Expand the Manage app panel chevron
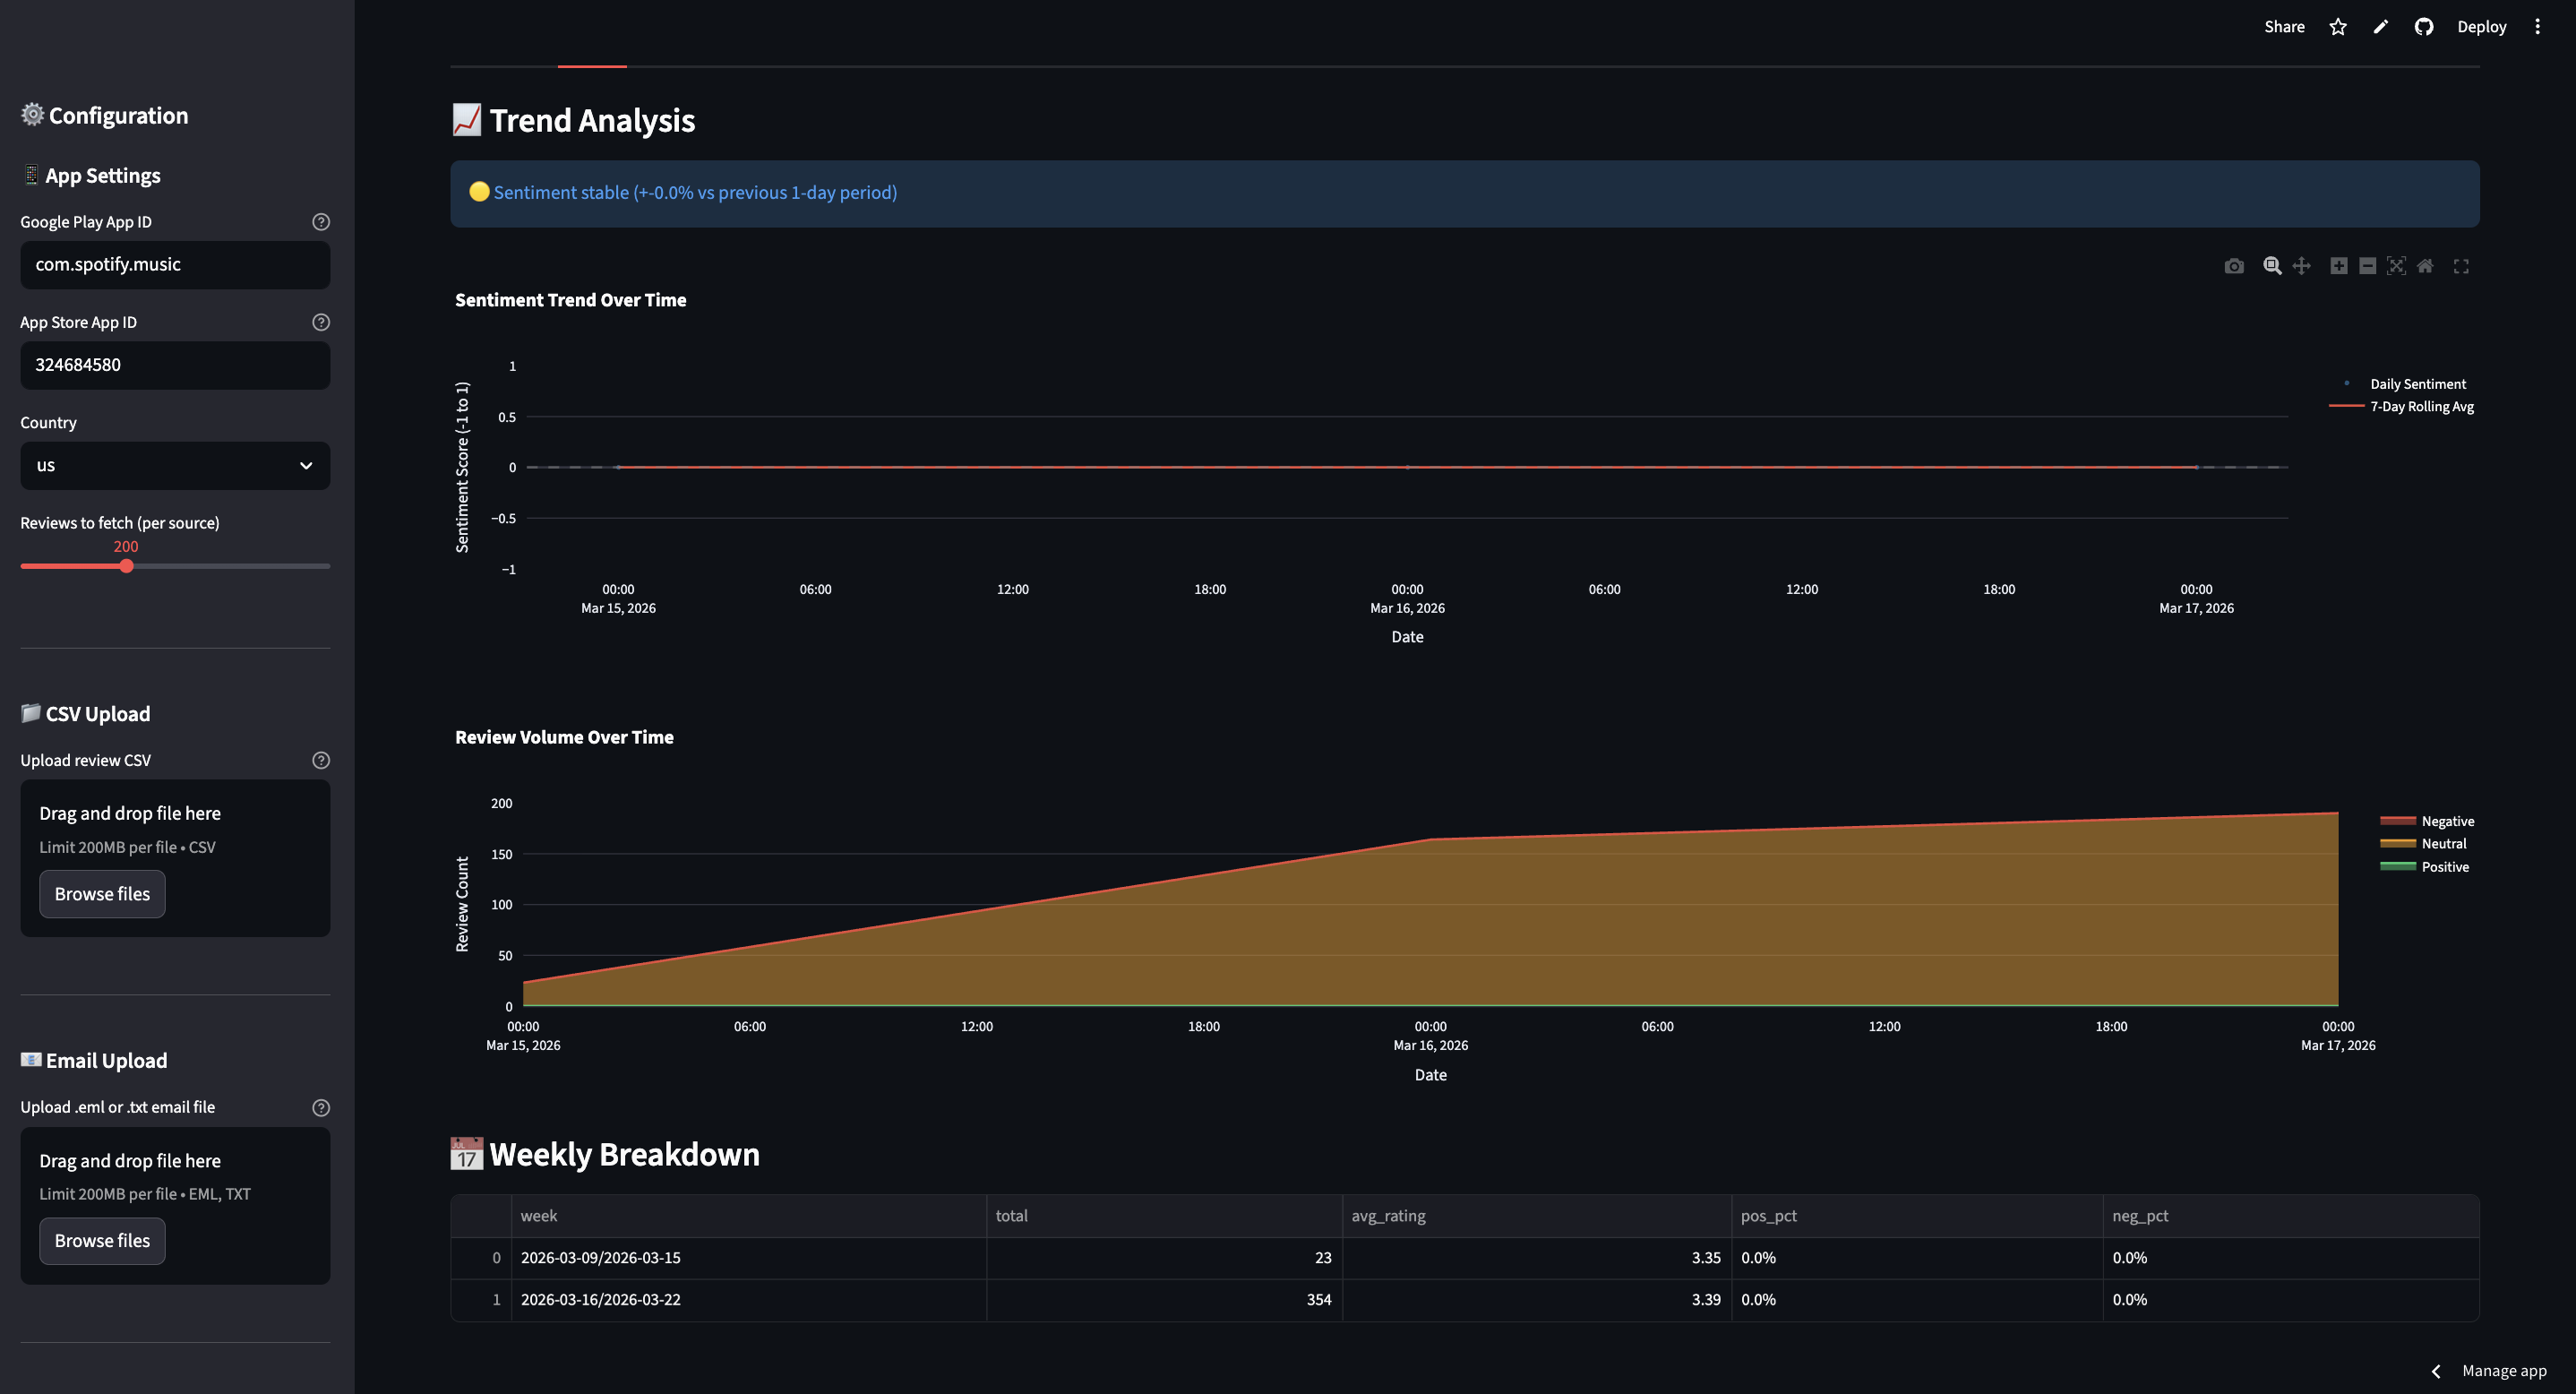Viewport: 2576px width, 1394px height. pos(2436,1371)
